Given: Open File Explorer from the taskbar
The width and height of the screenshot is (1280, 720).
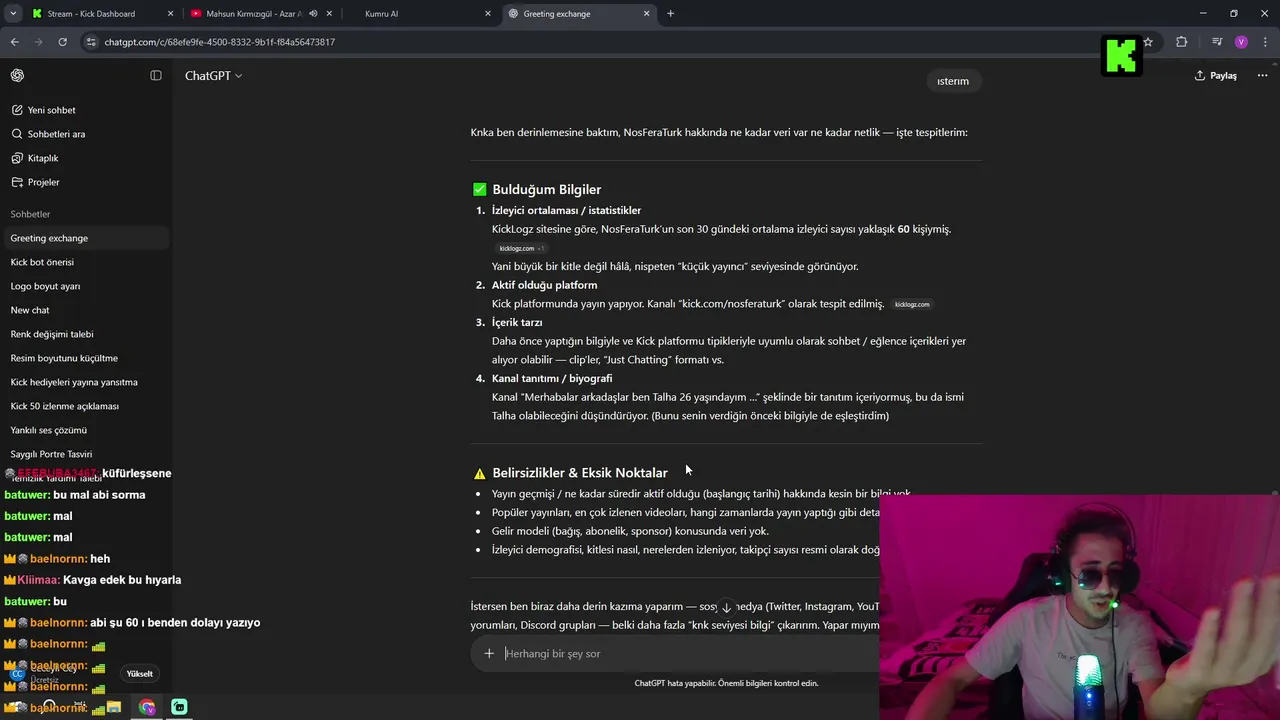Looking at the screenshot, I should click(x=114, y=707).
